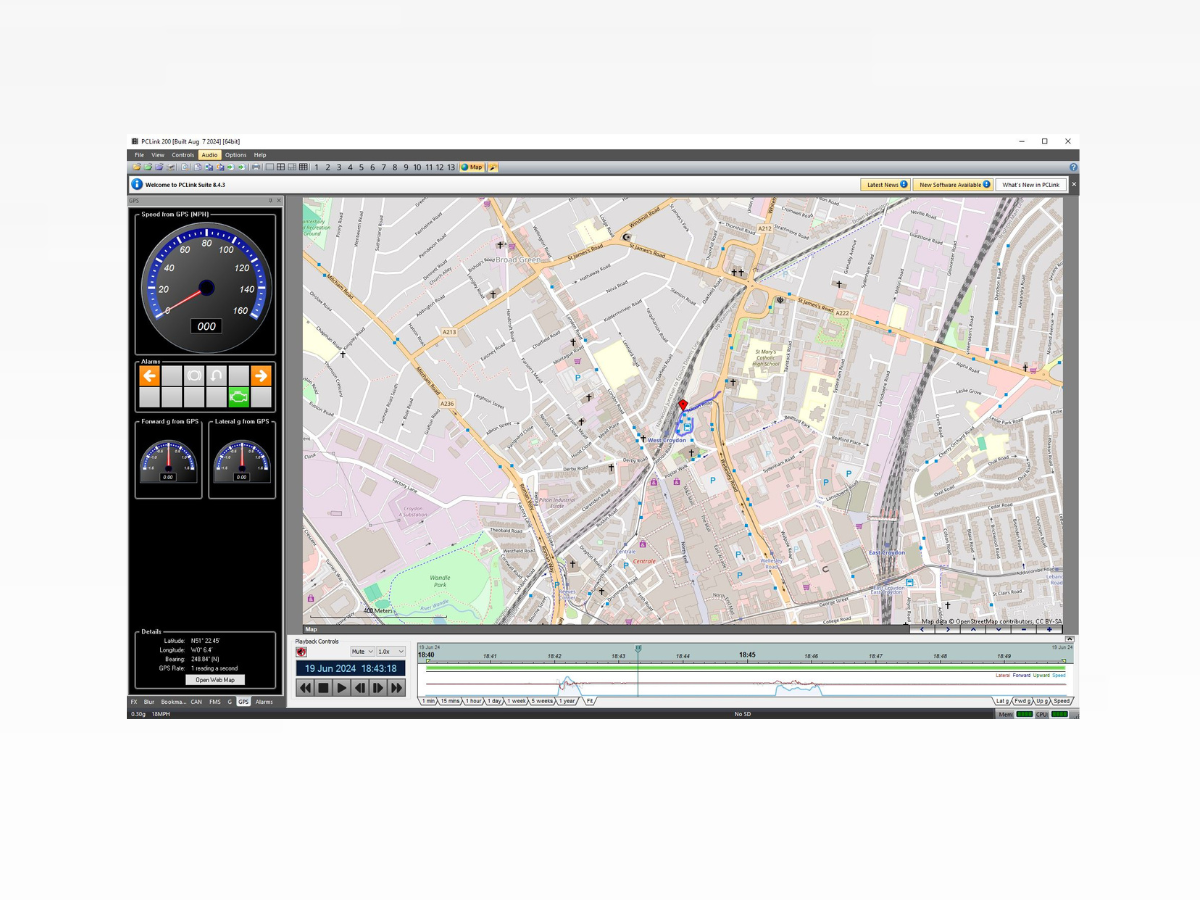Switch to the FX tab
The height and width of the screenshot is (900, 1200).
click(134, 702)
